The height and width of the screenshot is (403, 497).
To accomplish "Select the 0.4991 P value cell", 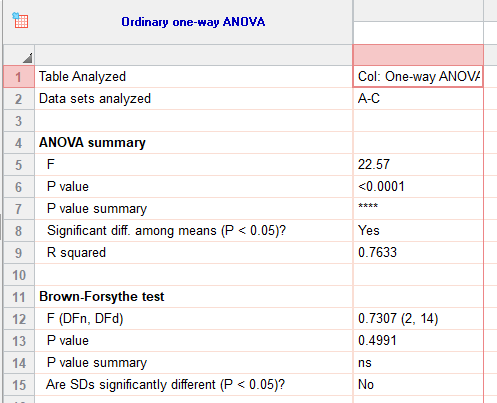I will point(418,341).
